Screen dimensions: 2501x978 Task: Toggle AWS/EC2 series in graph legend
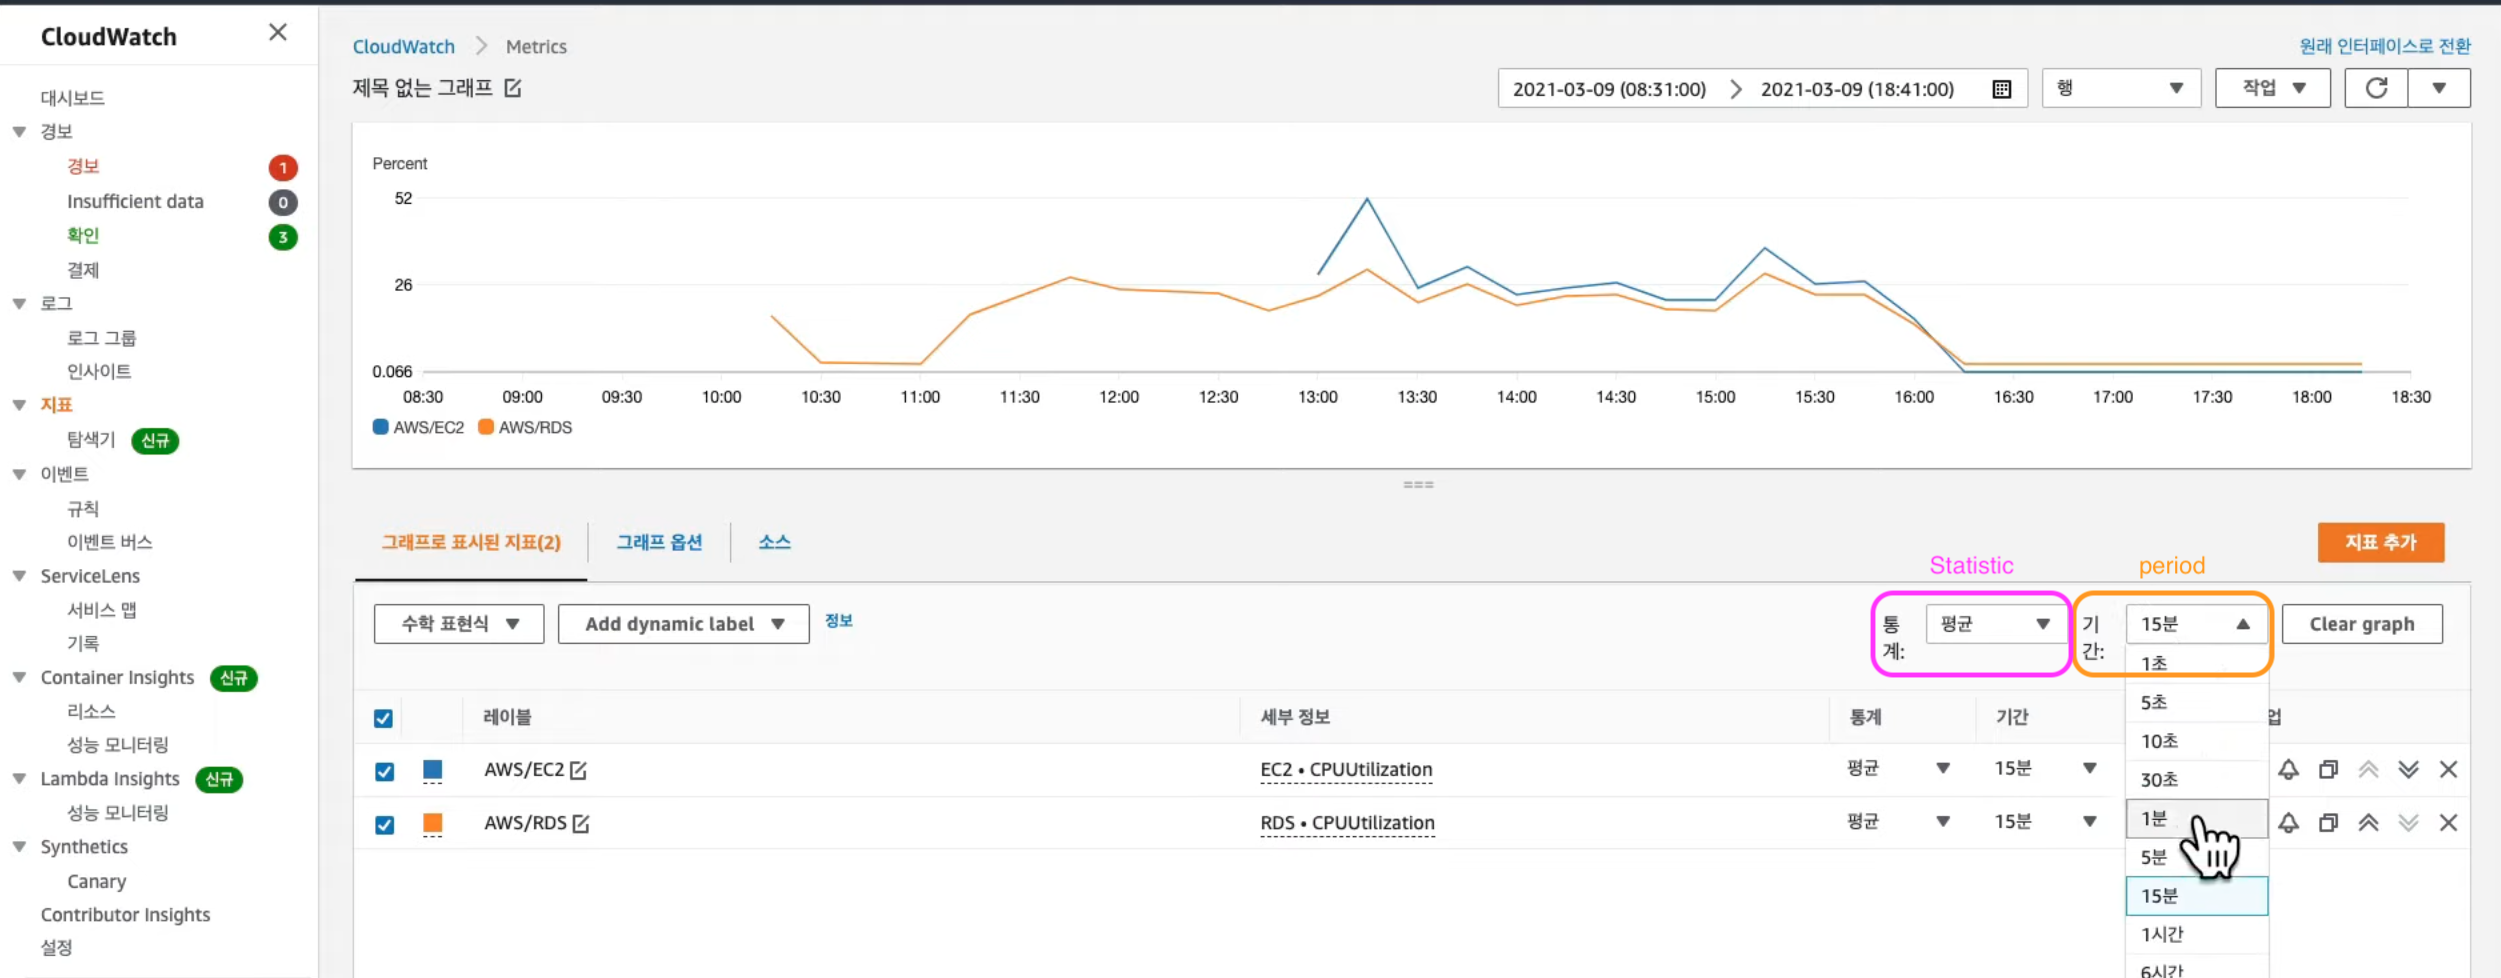[x=418, y=427]
